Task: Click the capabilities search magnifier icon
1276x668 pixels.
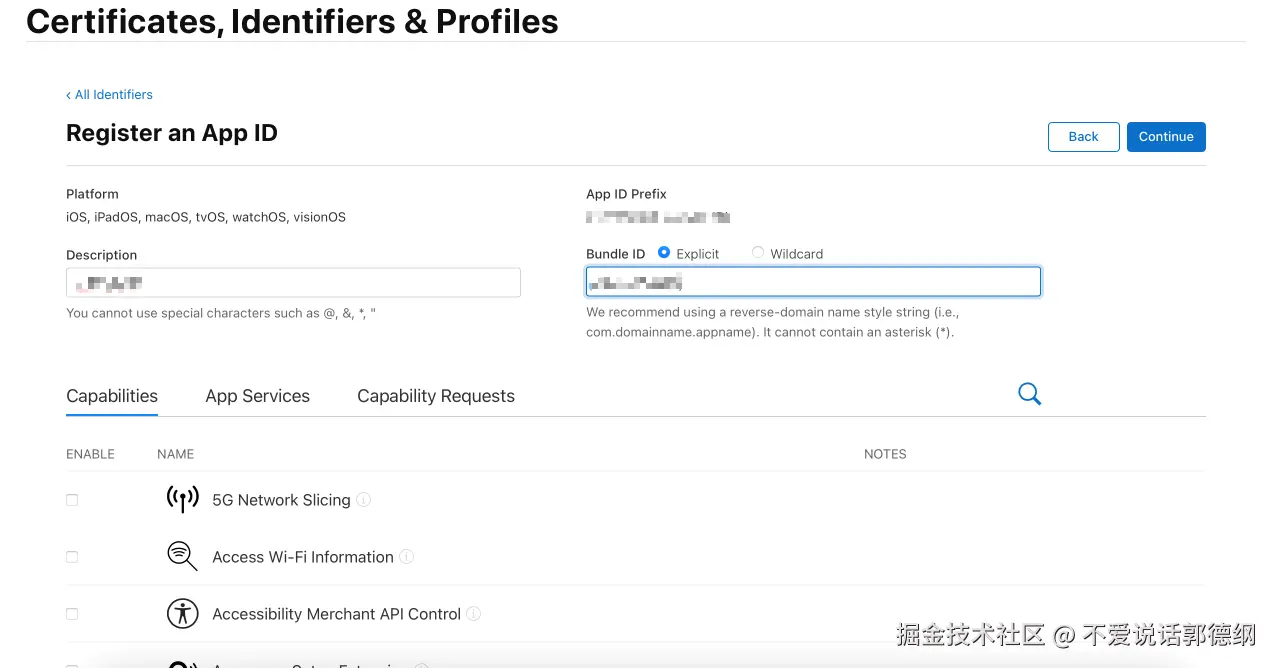Action: 1029,394
